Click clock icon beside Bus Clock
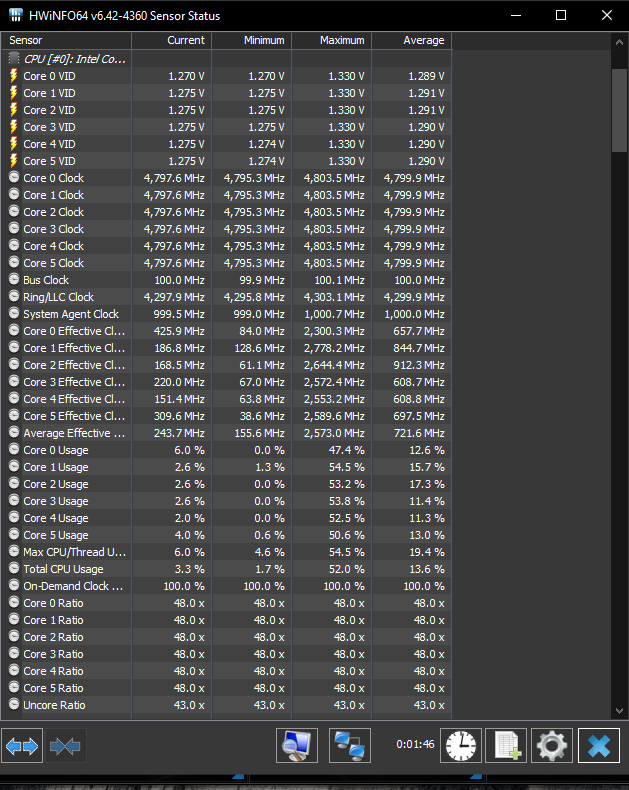 click(14, 279)
